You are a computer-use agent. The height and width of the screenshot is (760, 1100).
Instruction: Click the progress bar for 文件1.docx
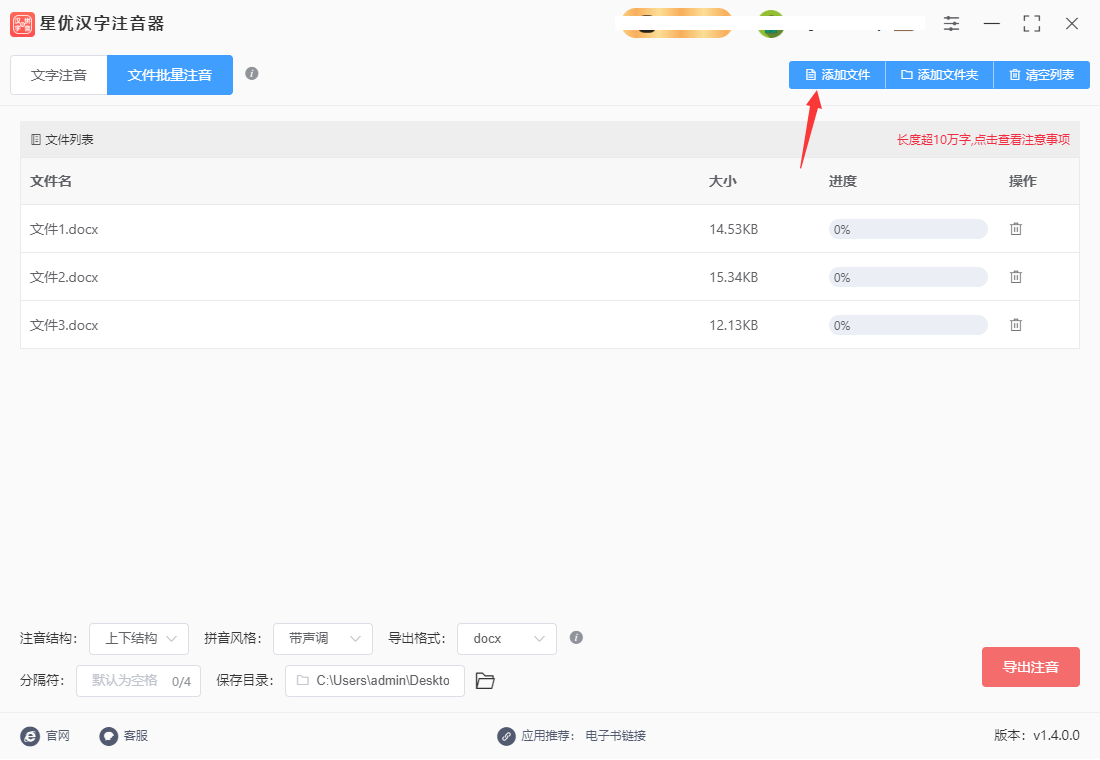[908, 229]
